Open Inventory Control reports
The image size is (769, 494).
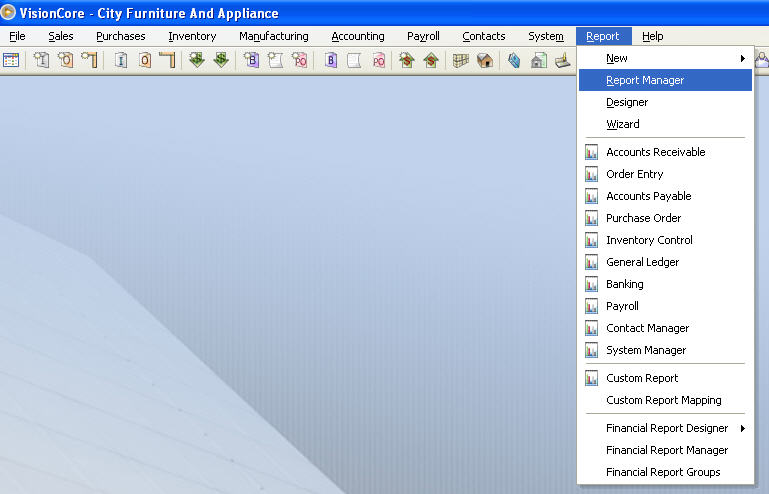coord(665,240)
